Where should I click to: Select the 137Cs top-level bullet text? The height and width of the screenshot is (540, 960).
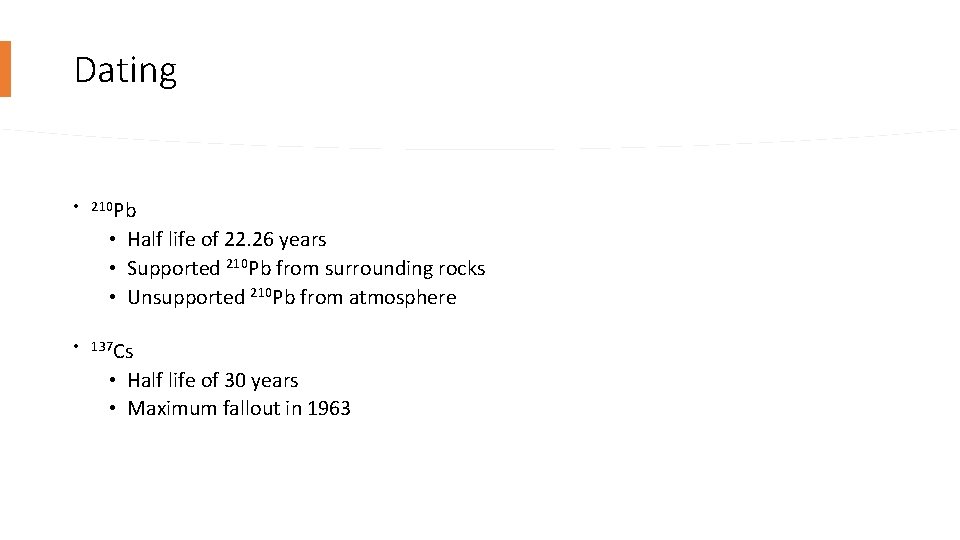(x=112, y=350)
